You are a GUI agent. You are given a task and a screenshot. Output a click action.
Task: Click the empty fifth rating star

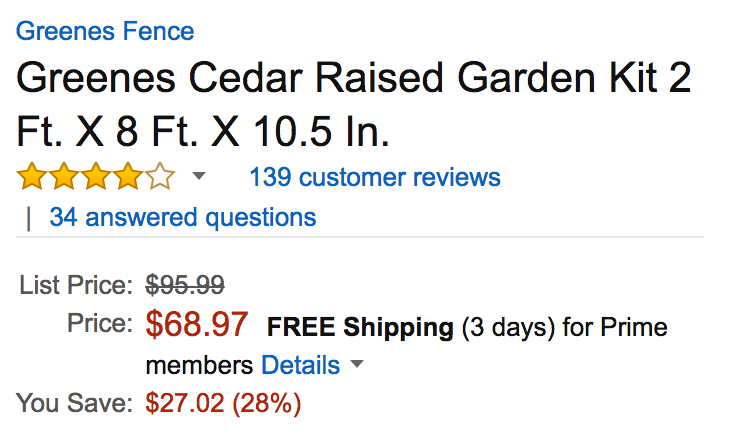click(160, 179)
